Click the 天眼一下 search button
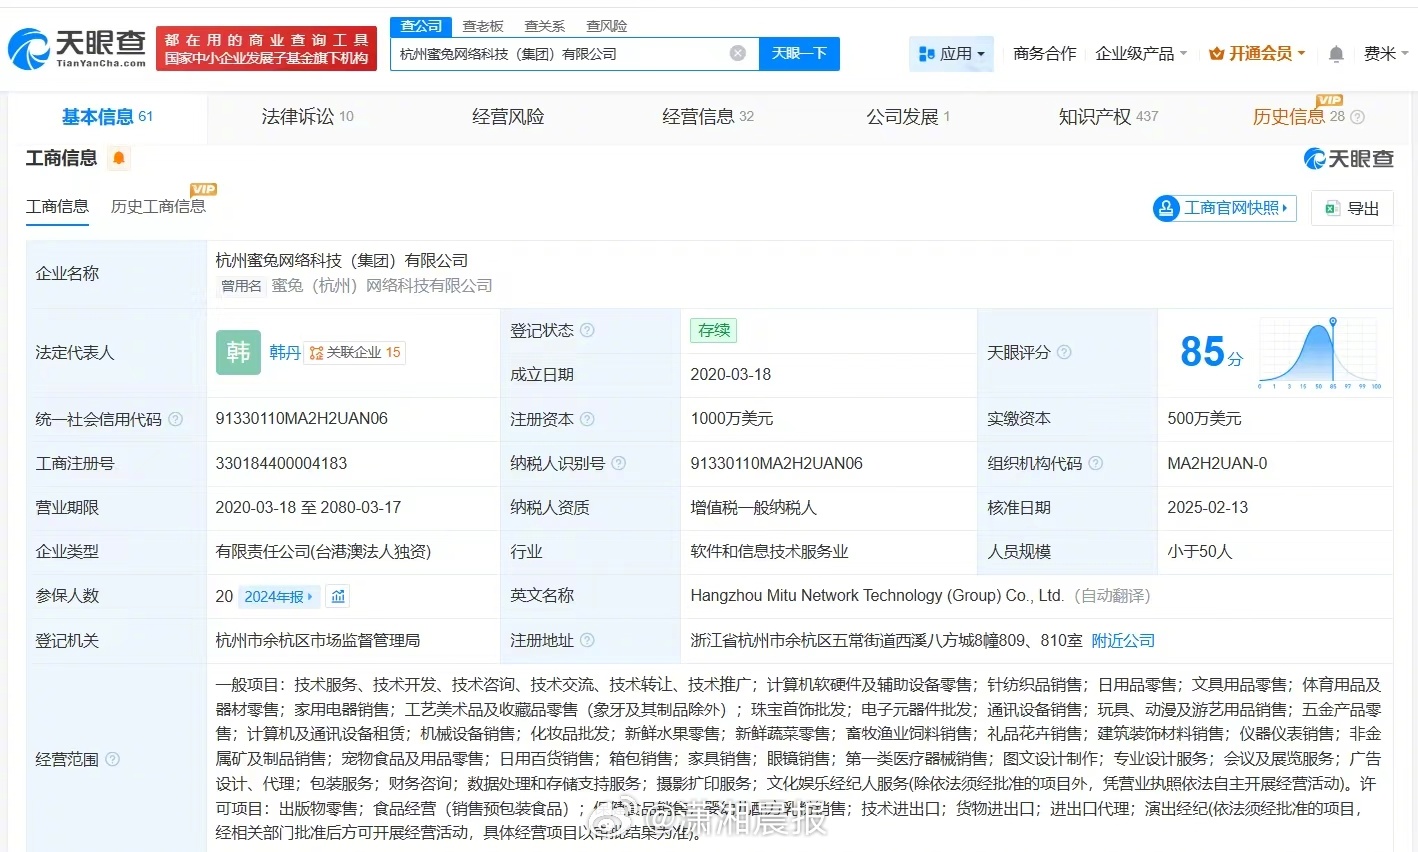Viewport: 1418px width, 852px height. [x=799, y=53]
